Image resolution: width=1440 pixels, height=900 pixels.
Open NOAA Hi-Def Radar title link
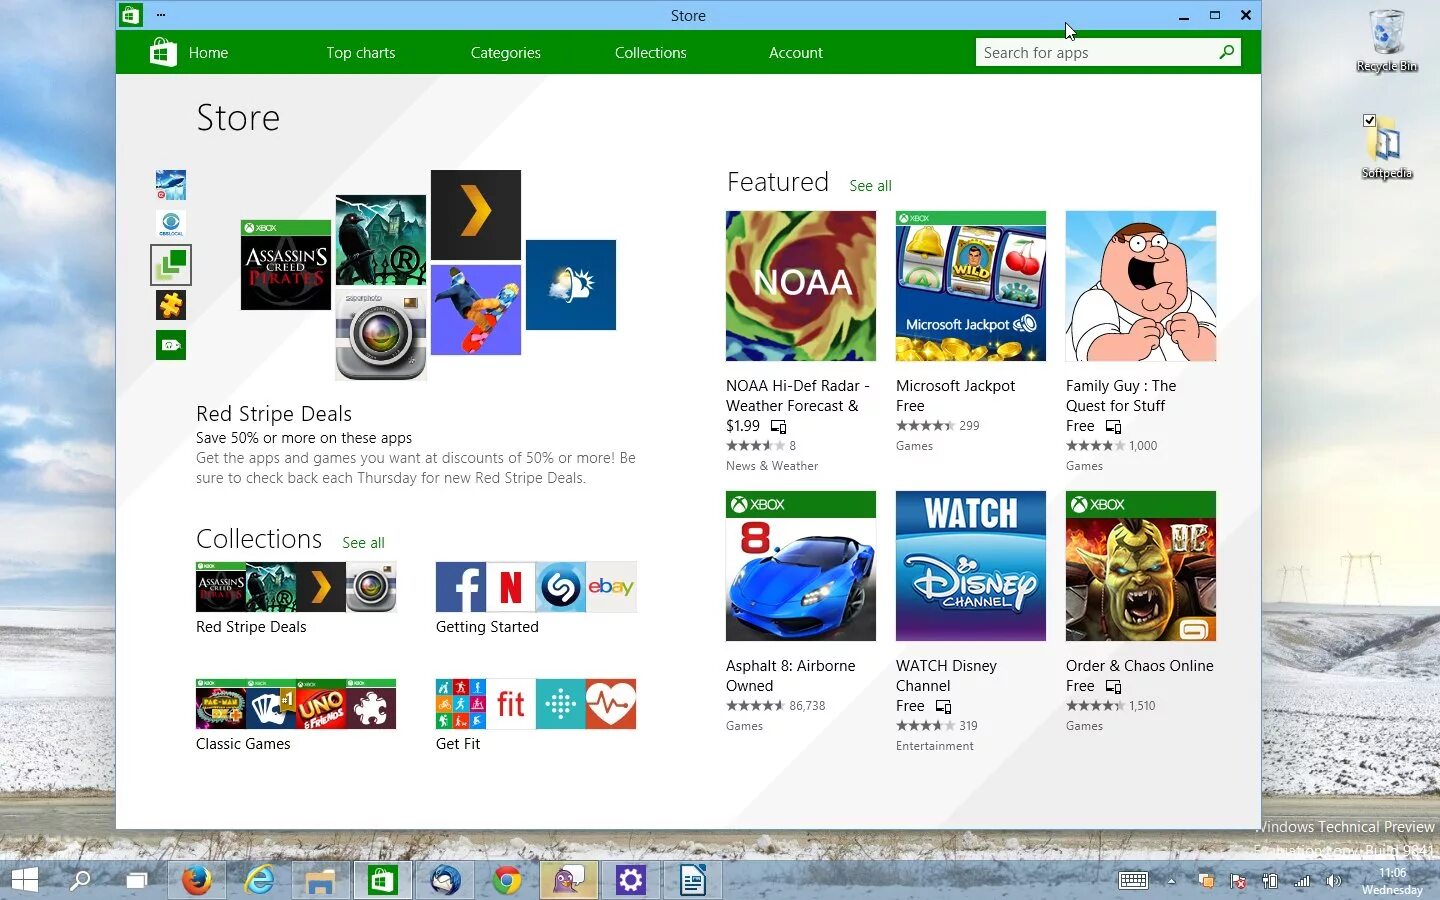point(797,396)
